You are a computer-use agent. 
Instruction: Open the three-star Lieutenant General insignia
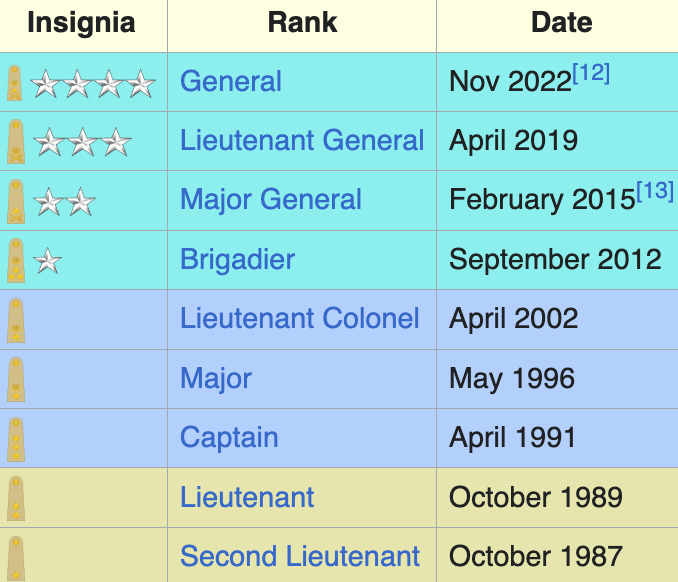click(x=82, y=142)
